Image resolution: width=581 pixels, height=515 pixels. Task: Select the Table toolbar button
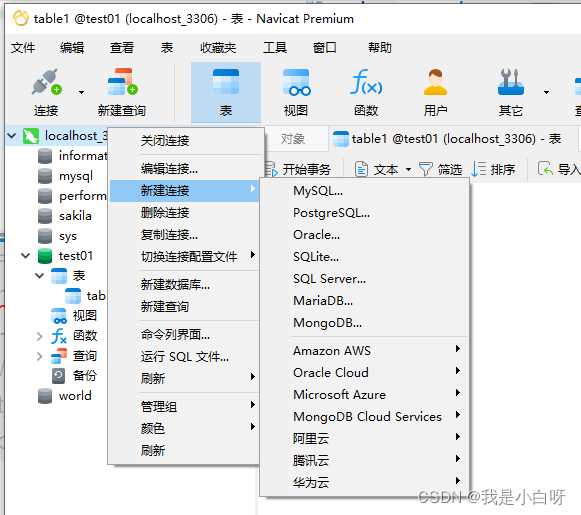click(x=226, y=92)
